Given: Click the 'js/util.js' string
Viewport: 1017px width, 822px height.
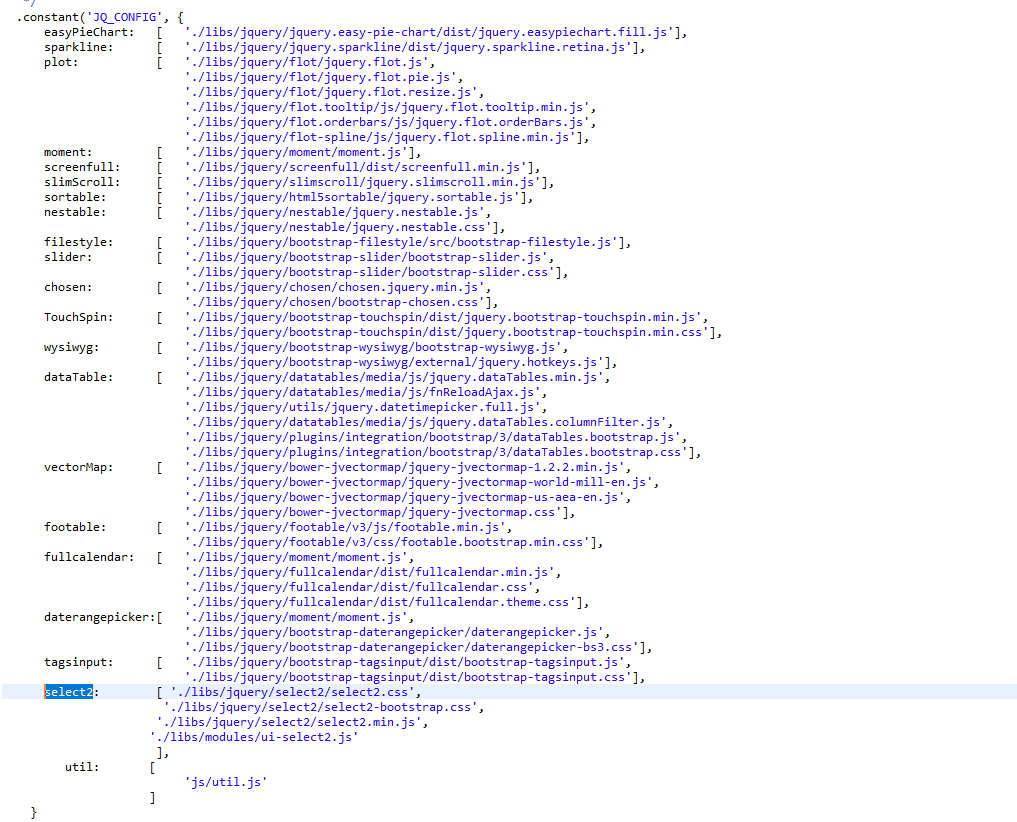Looking at the screenshot, I should [x=226, y=782].
